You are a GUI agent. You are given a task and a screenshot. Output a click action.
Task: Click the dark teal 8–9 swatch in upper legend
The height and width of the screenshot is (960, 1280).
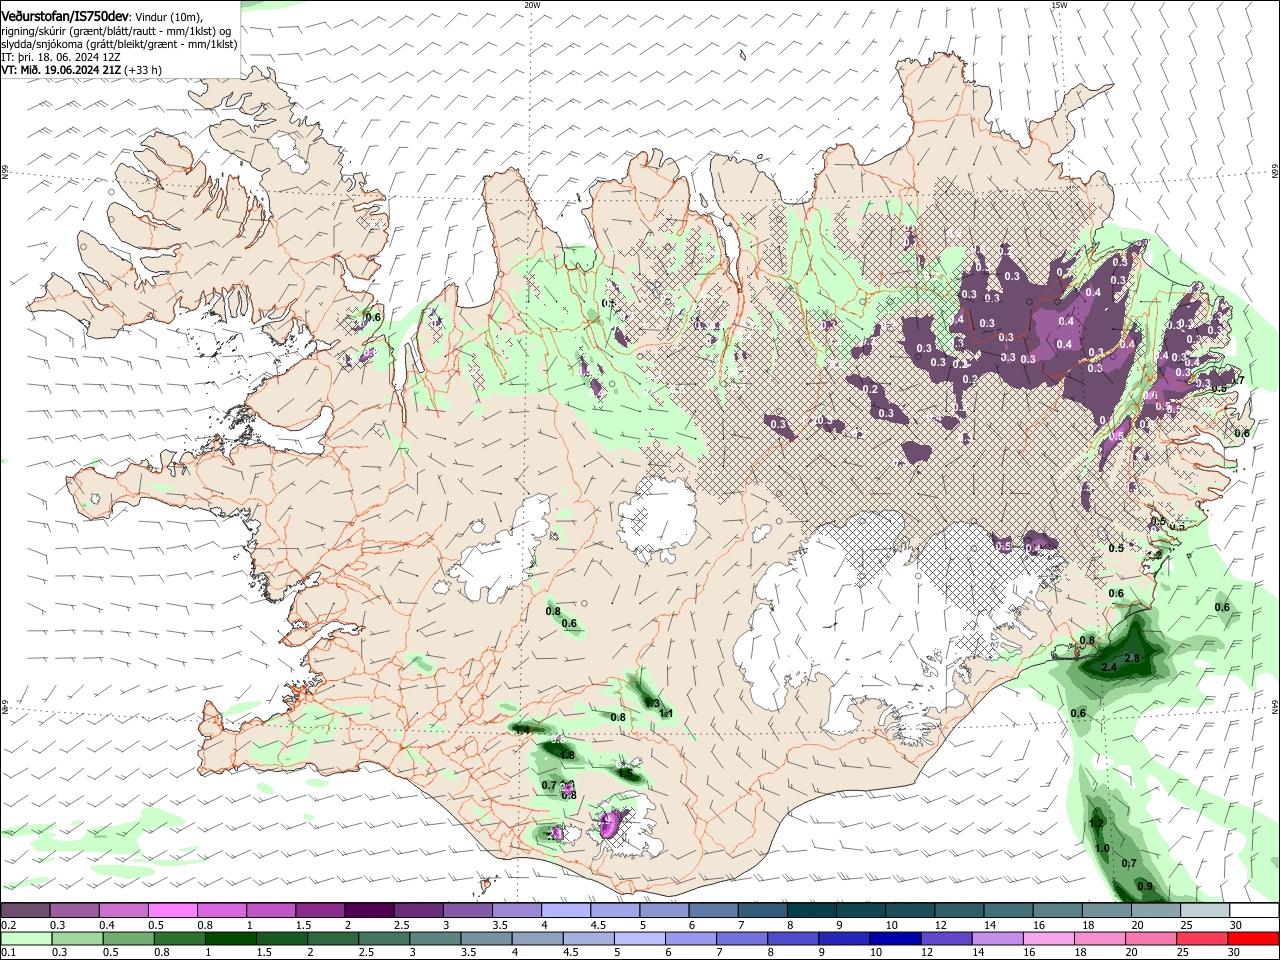pyautogui.click(x=812, y=911)
